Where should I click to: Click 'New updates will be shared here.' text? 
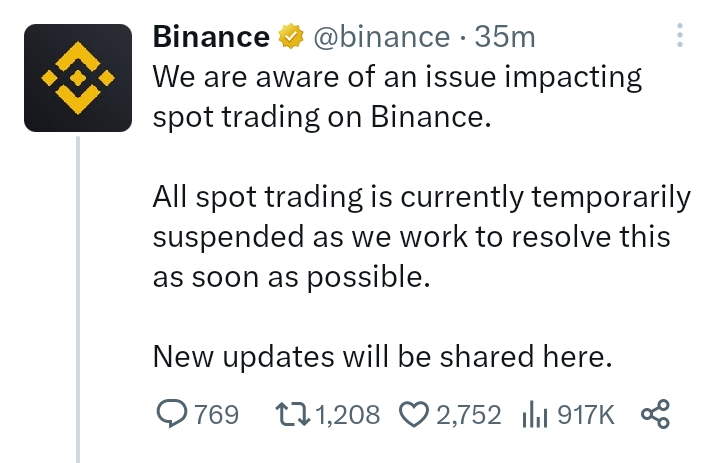coord(382,357)
